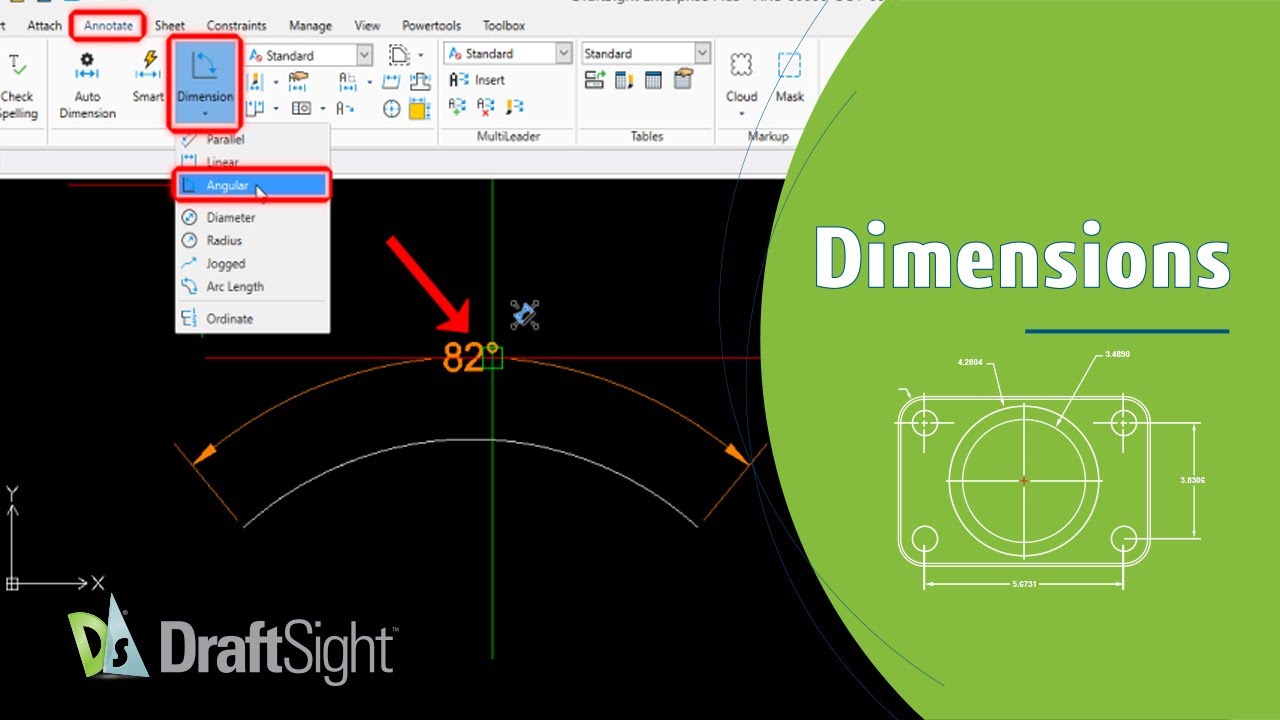Image resolution: width=1280 pixels, height=720 pixels.
Task: Click the tolerance frame icon in Dimension panel
Action: [x=300, y=108]
